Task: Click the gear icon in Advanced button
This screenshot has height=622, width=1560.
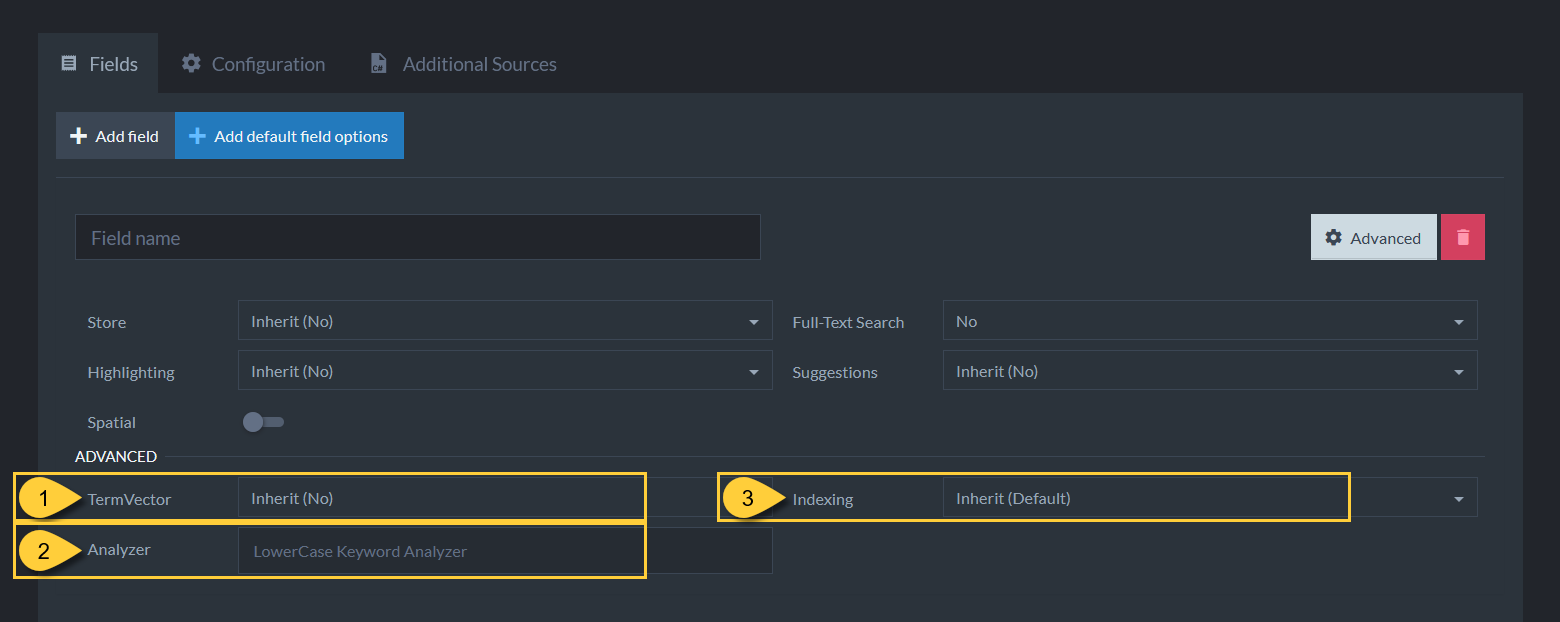Action: [1333, 237]
